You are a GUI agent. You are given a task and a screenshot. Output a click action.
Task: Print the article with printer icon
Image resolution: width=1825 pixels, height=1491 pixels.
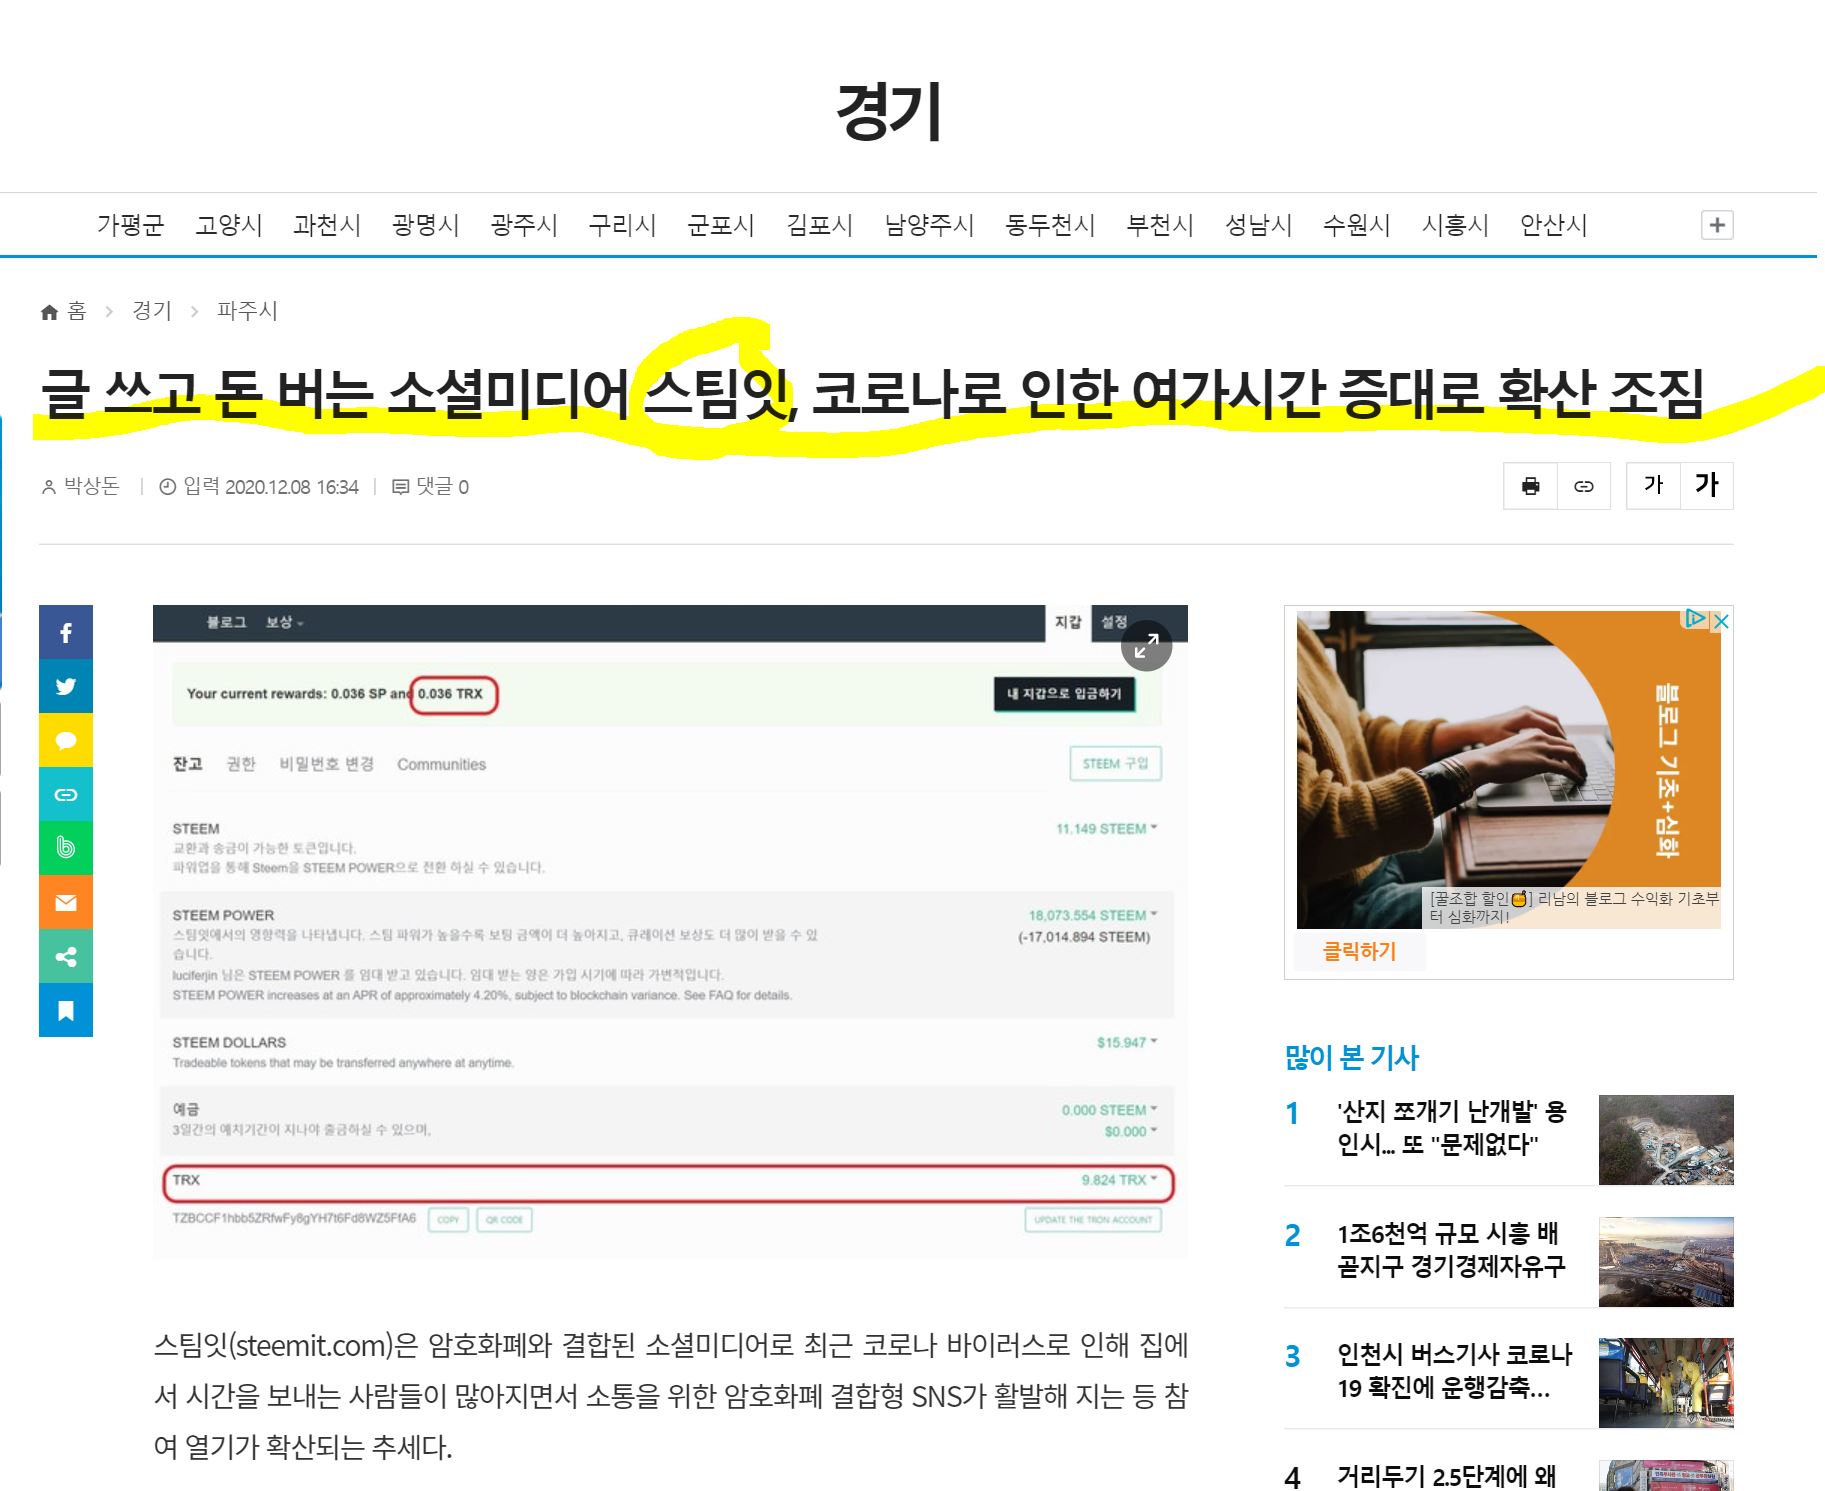pos(1530,486)
